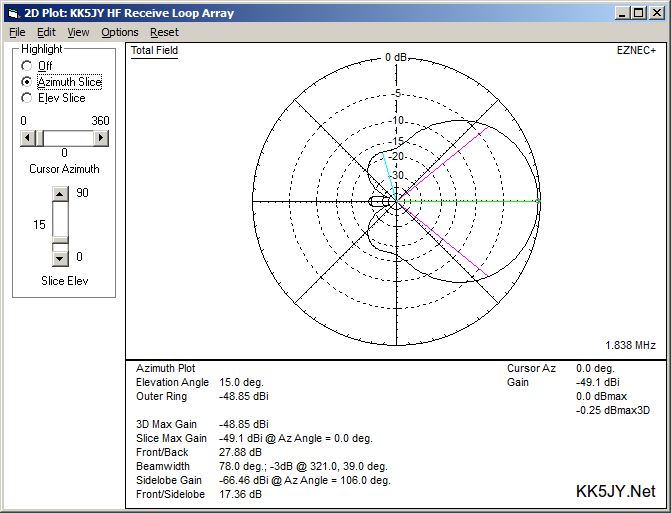The width and height of the screenshot is (671, 513).
Task: Click the 1.838 MHz frequency label
Action: click(630, 345)
